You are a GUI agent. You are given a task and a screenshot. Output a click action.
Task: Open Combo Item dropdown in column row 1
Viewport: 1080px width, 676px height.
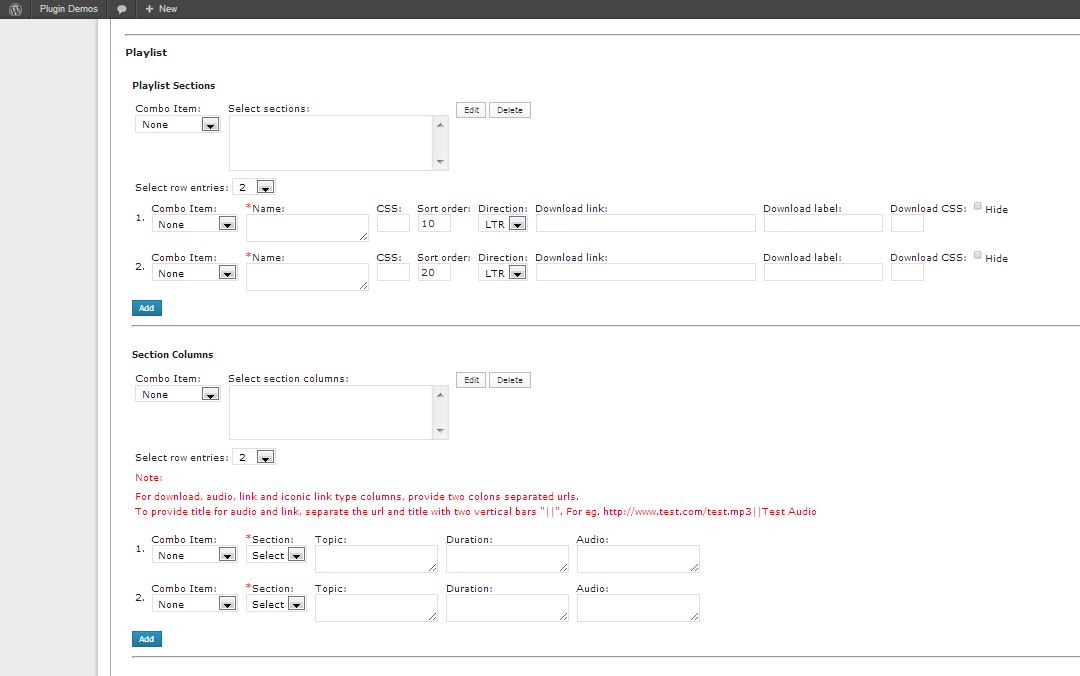point(194,555)
